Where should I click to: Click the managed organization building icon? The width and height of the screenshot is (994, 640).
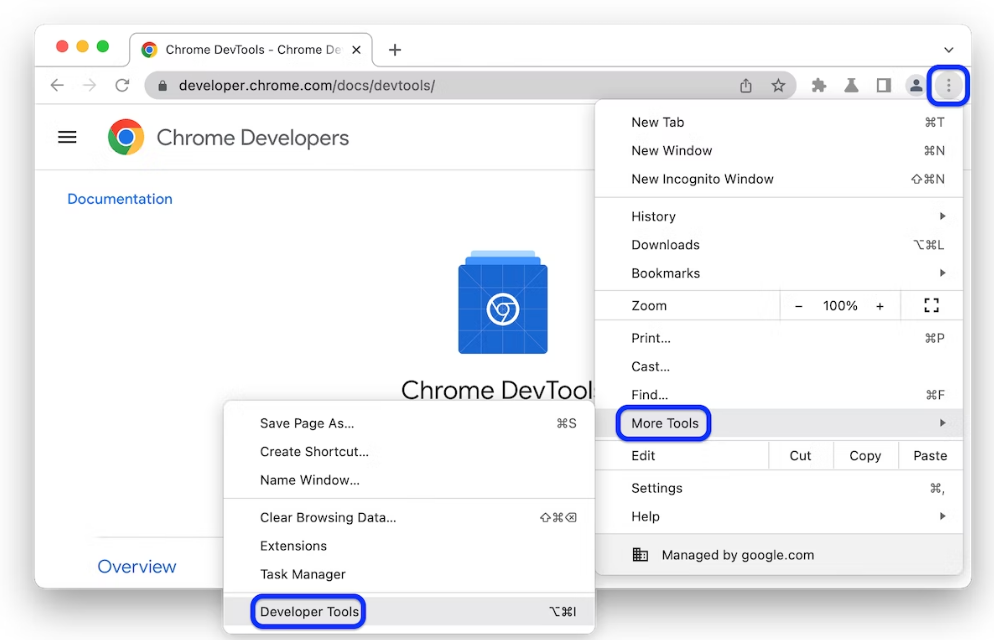tap(640, 555)
